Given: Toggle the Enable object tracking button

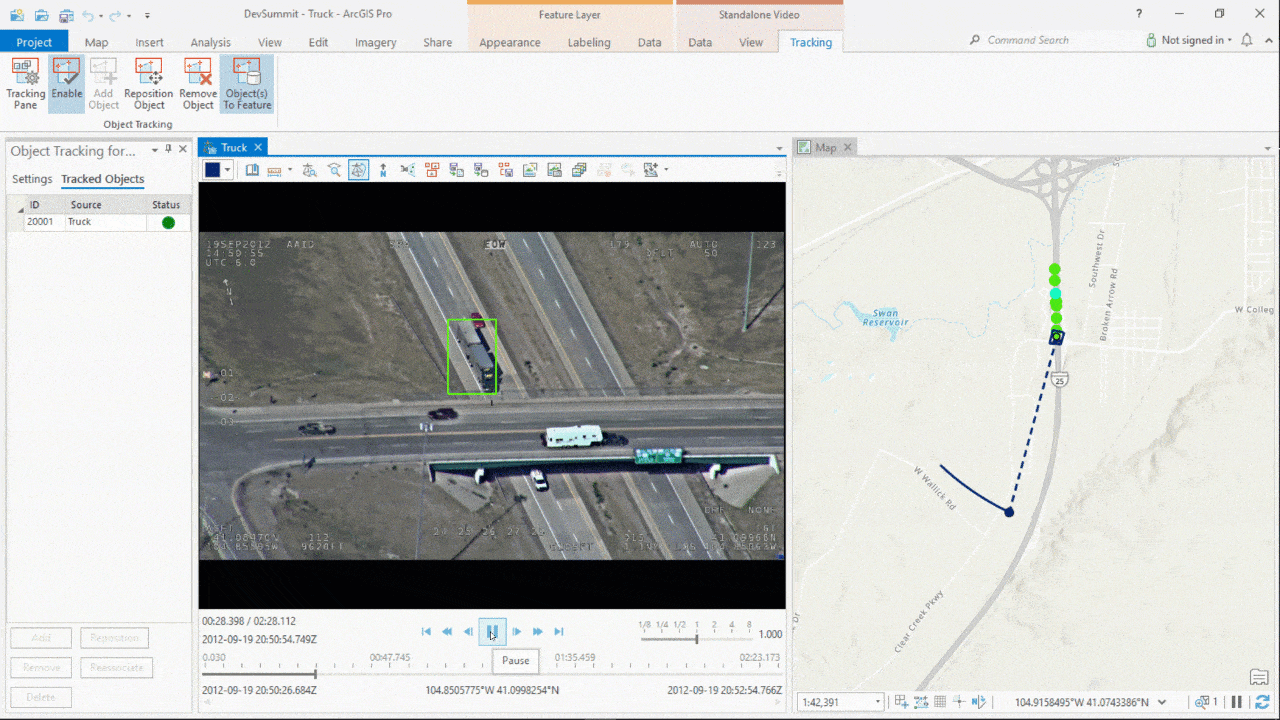Looking at the screenshot, I should pos(67,84).
